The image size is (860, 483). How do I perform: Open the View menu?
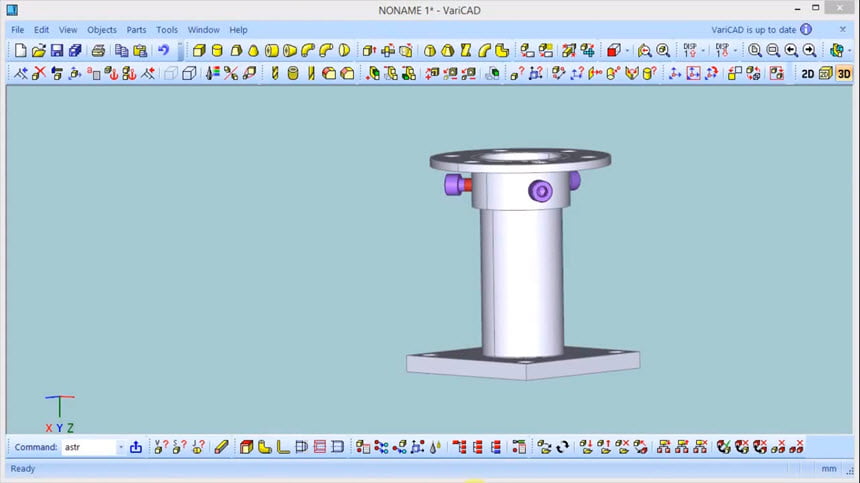point(68,30)
